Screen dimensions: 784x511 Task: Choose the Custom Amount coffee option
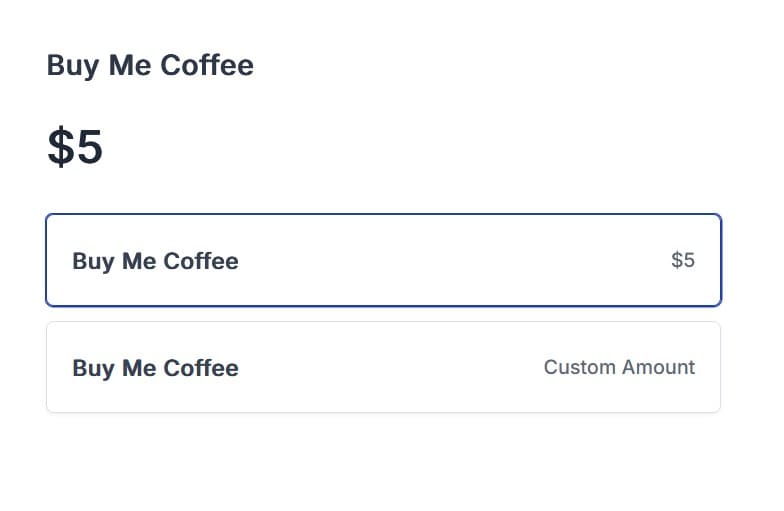[x=383, y=367]
